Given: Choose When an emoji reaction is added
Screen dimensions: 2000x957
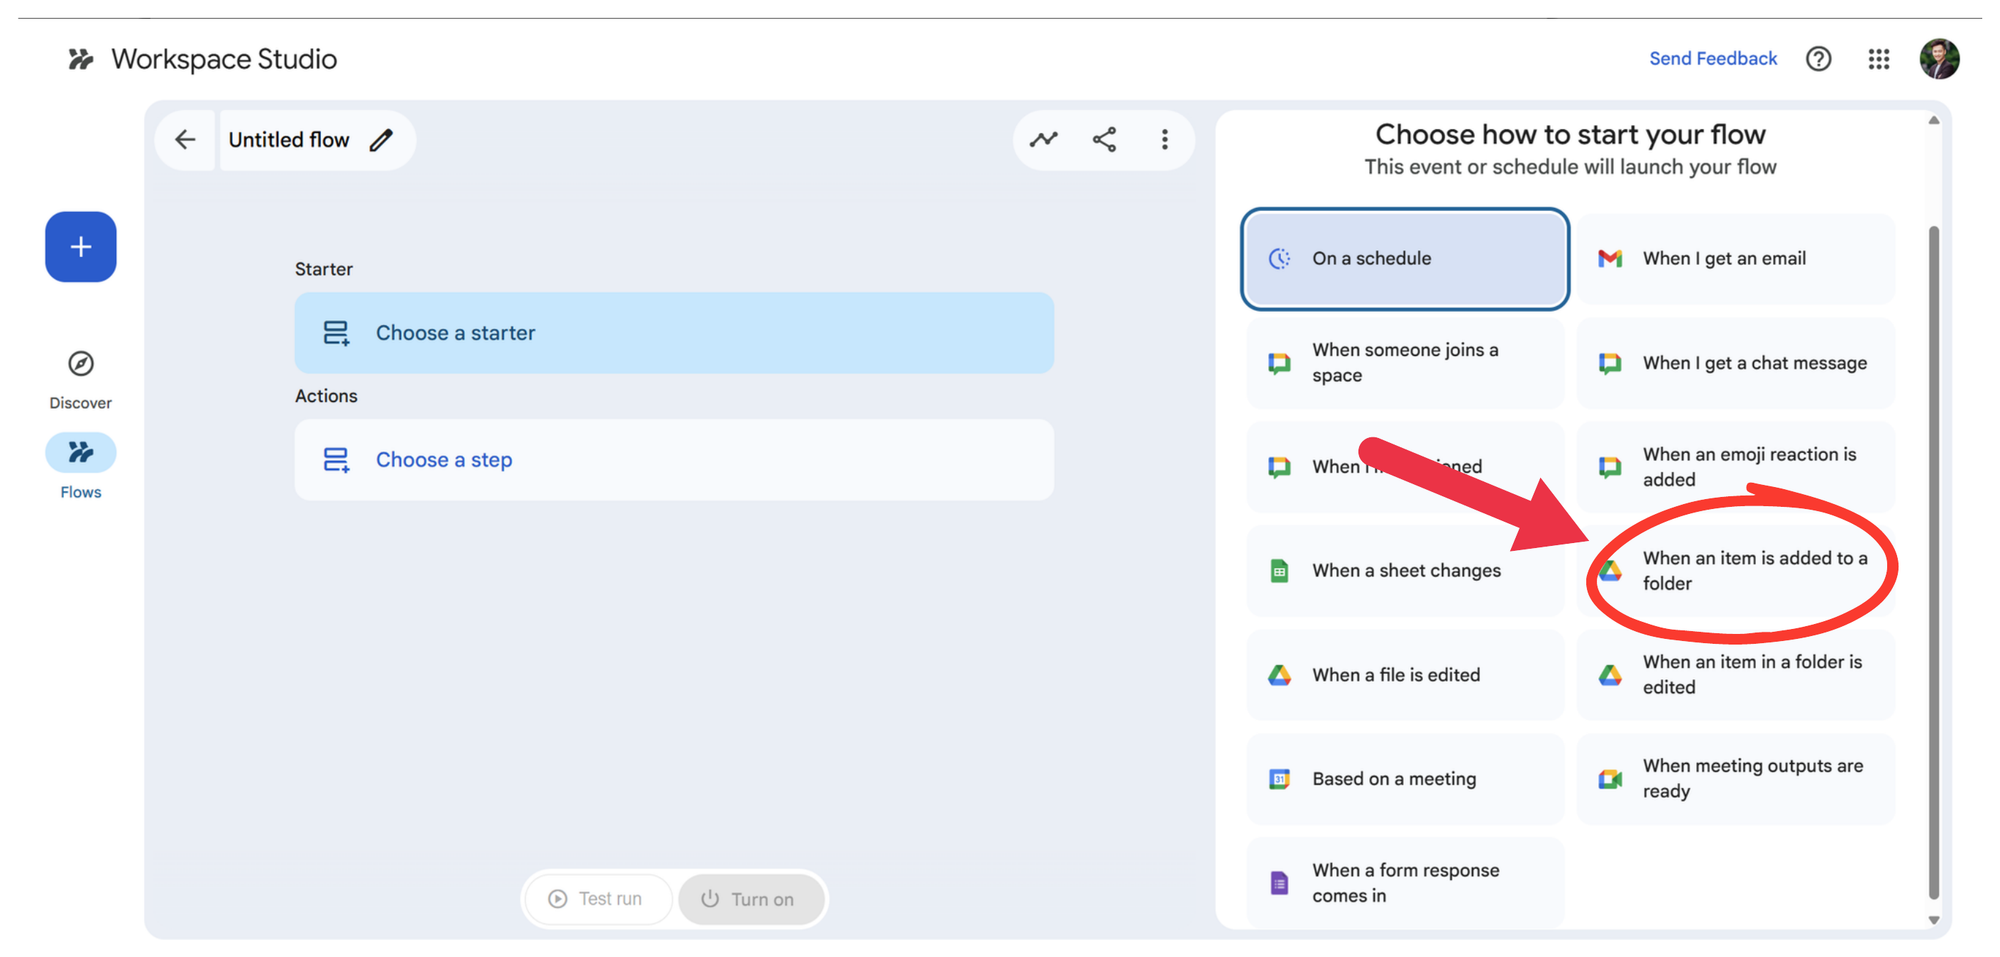Looking at the screenshot, I should click(1736, 467).
